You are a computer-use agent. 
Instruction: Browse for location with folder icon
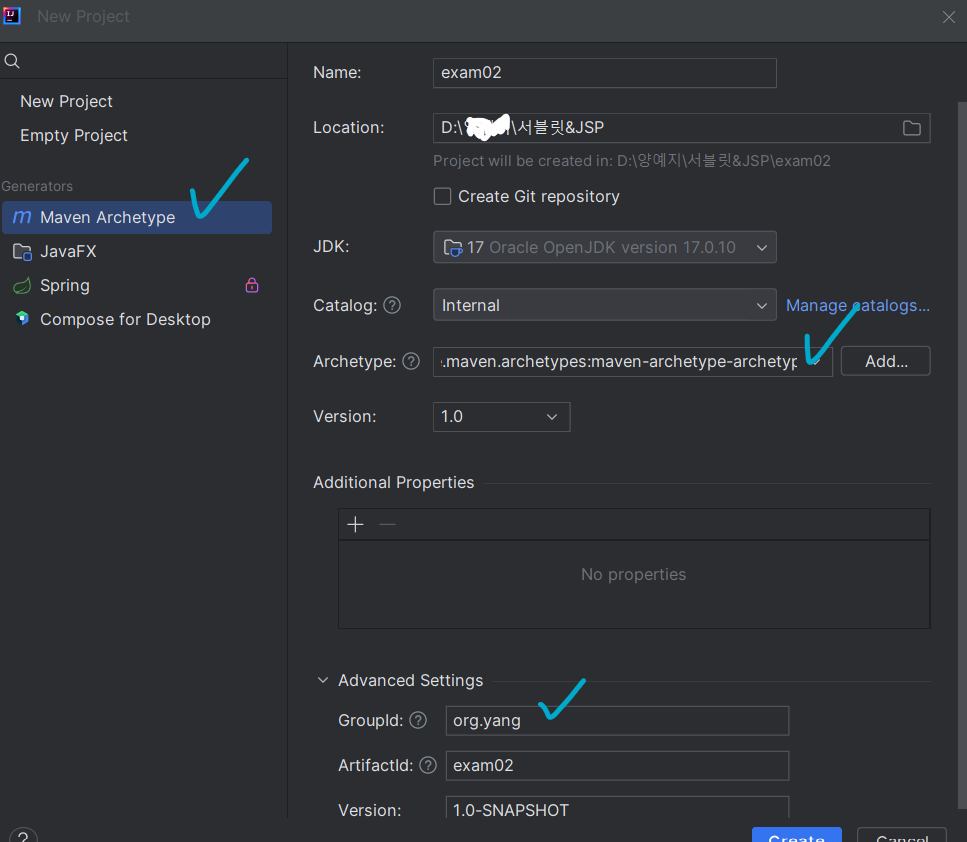click(911, 128)
